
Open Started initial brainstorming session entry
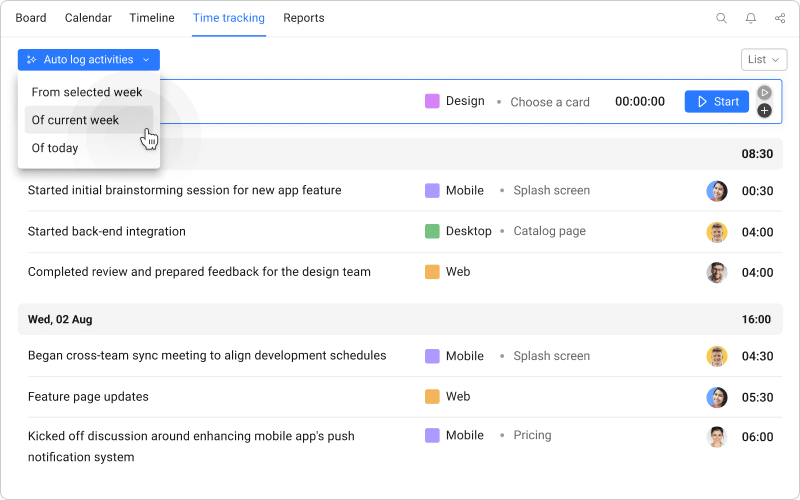184,190
